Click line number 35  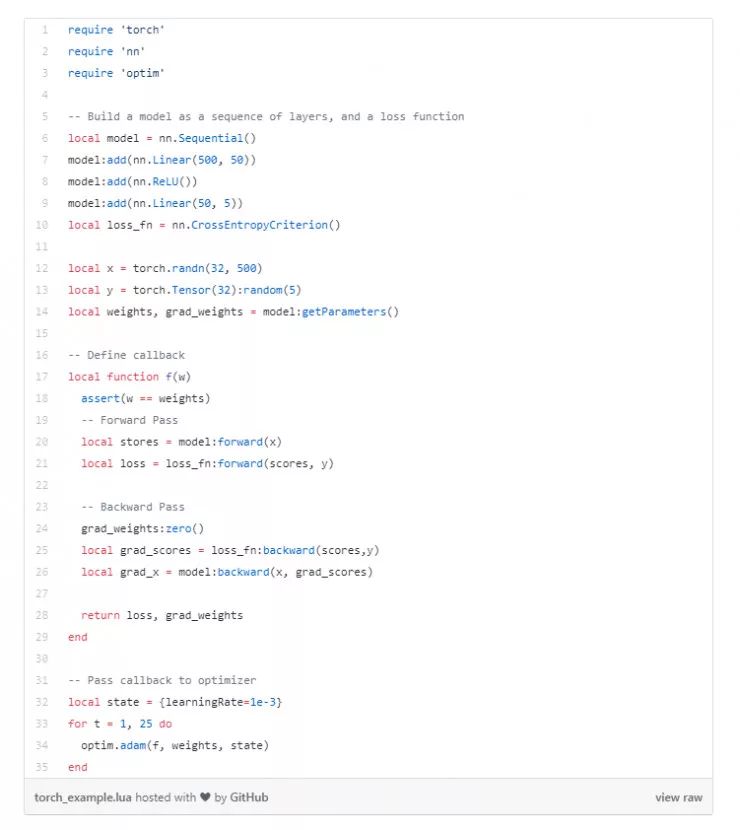[x=42, y=767]
